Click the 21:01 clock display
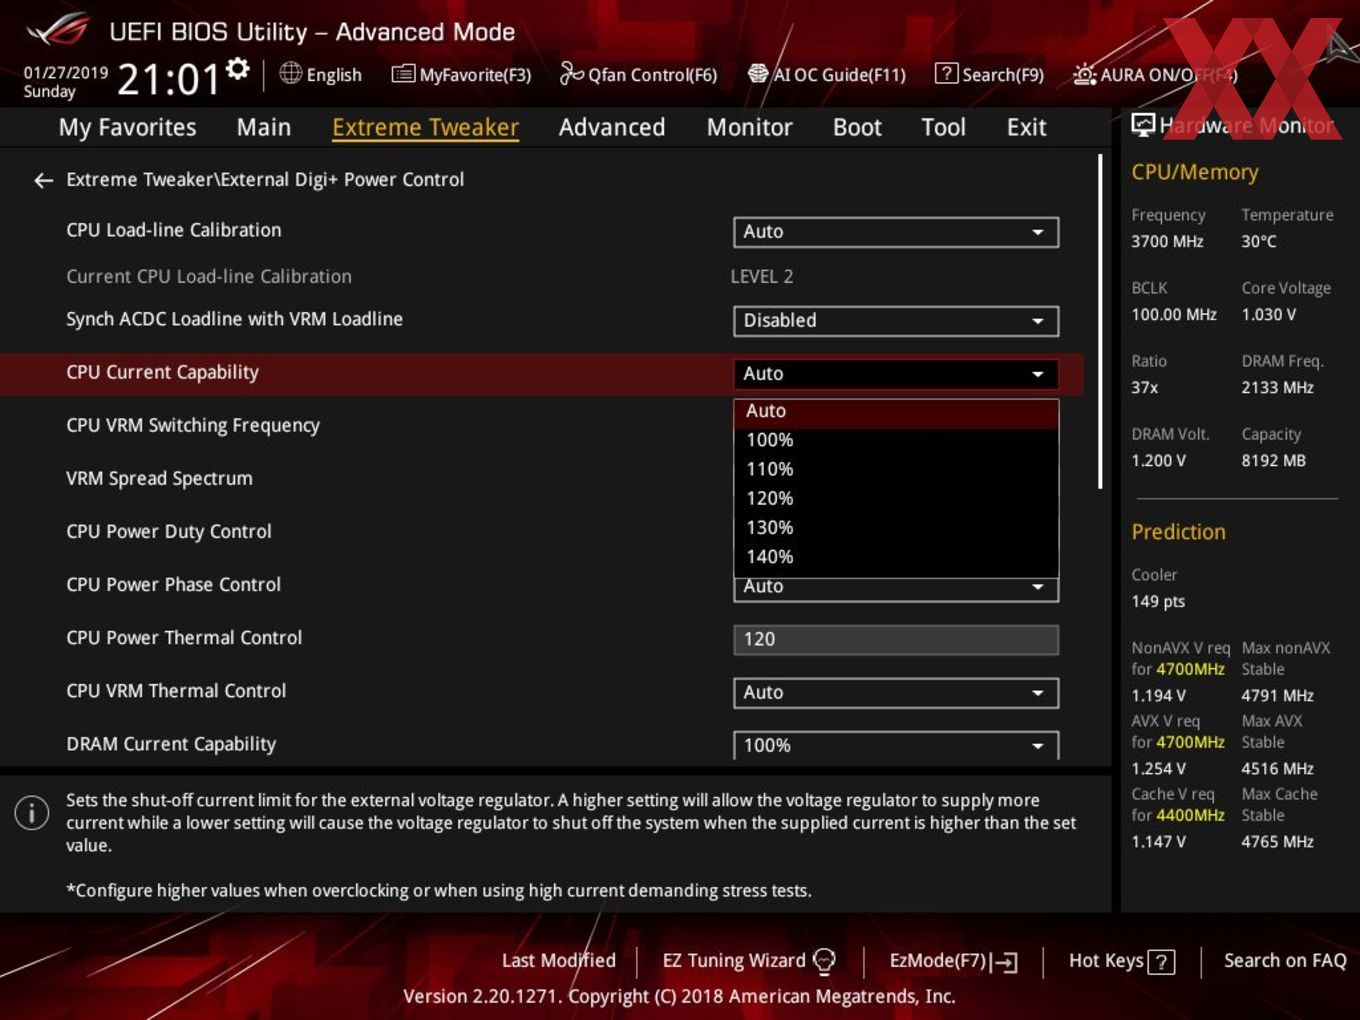 pyautogui.click(x=168, y=78)
